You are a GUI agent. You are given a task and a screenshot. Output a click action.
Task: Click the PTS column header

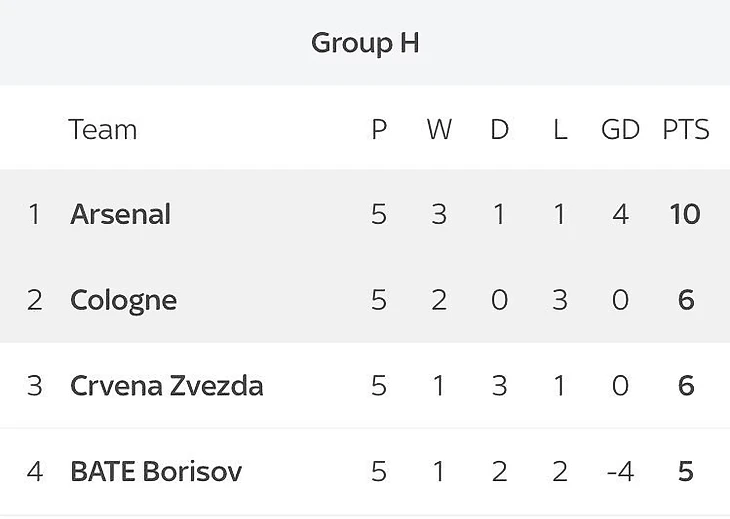(685, 130)
